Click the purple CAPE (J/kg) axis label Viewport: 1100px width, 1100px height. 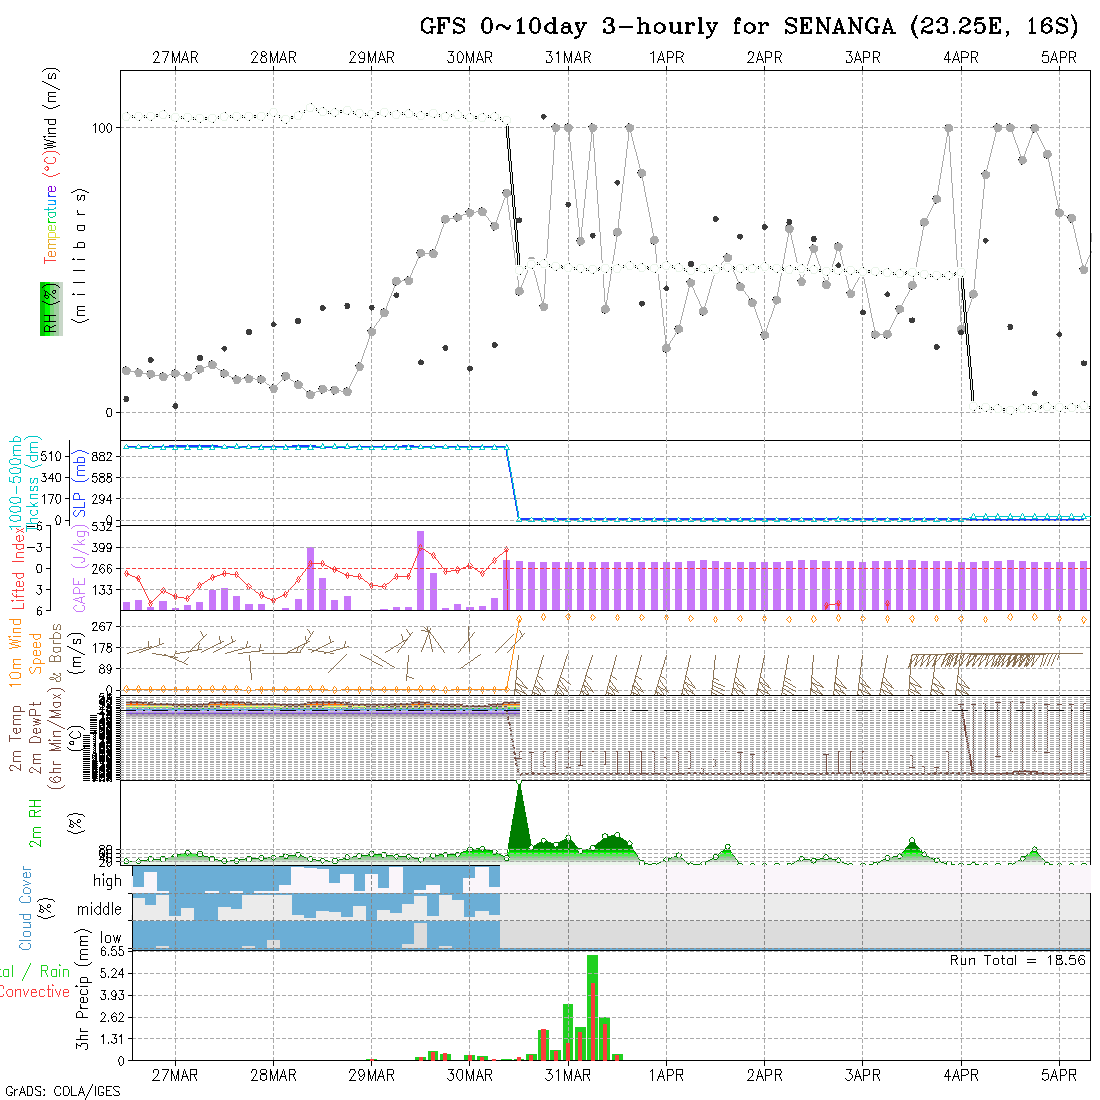click(80, 568)
